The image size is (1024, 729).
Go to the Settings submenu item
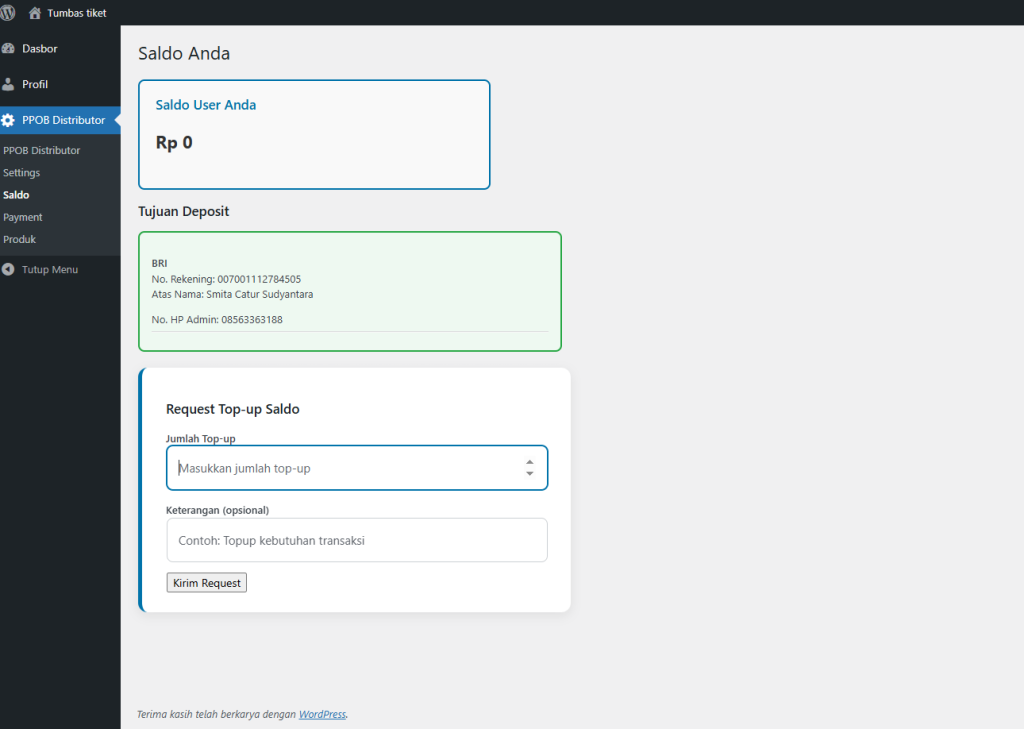(x=22, y=173)
